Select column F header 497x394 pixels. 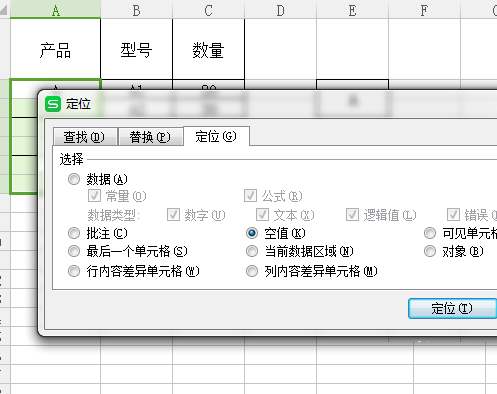pos(424,9)
